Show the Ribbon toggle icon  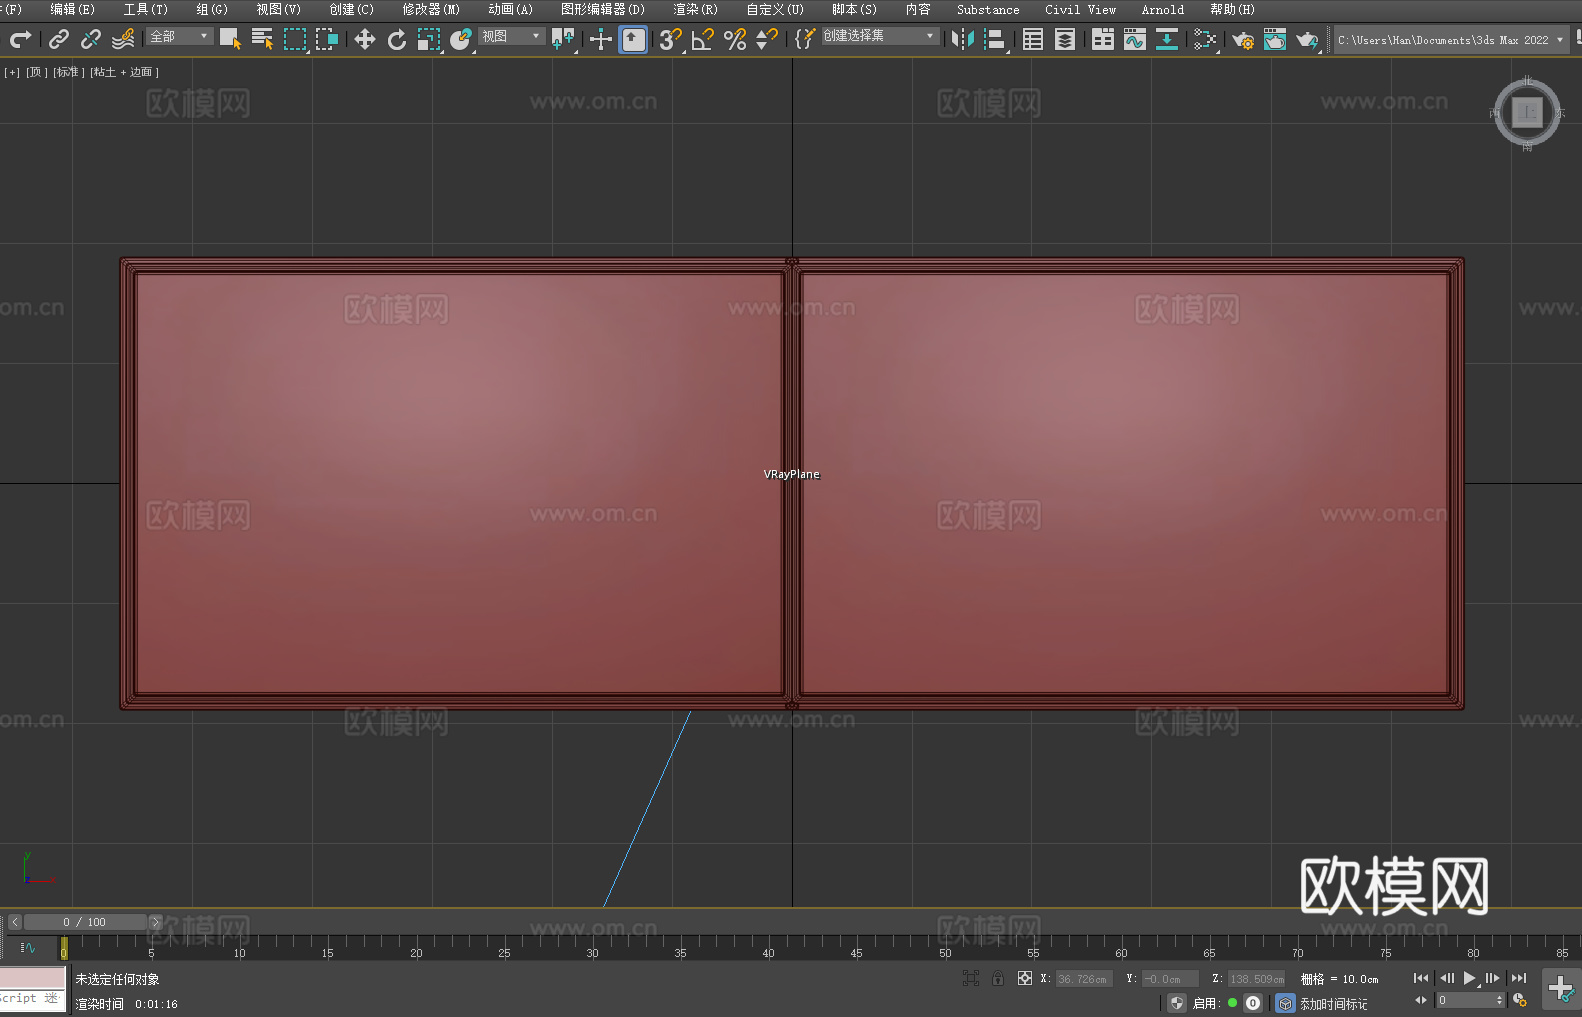coord(1103,39)
